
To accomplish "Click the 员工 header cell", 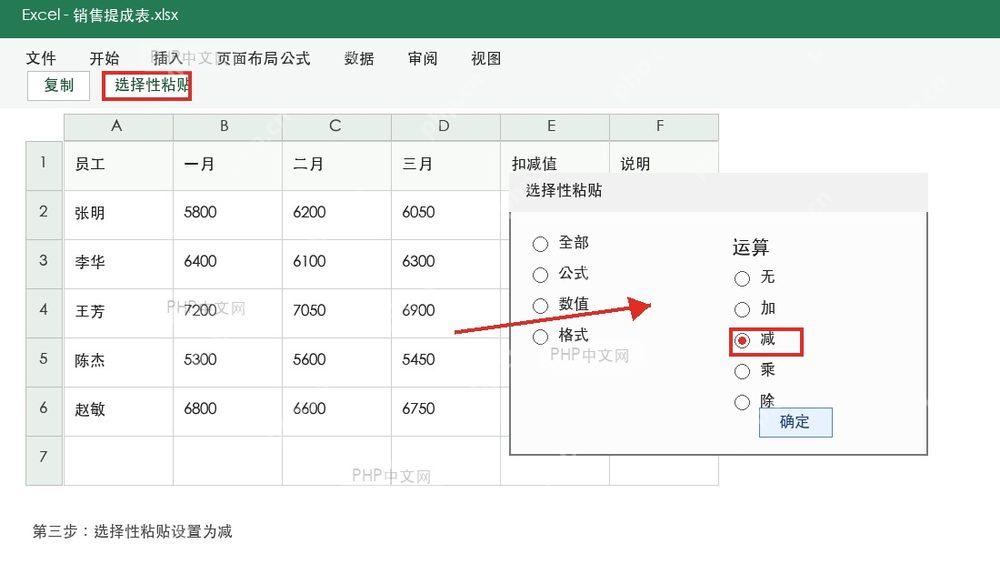I will [x=118, y=165].
